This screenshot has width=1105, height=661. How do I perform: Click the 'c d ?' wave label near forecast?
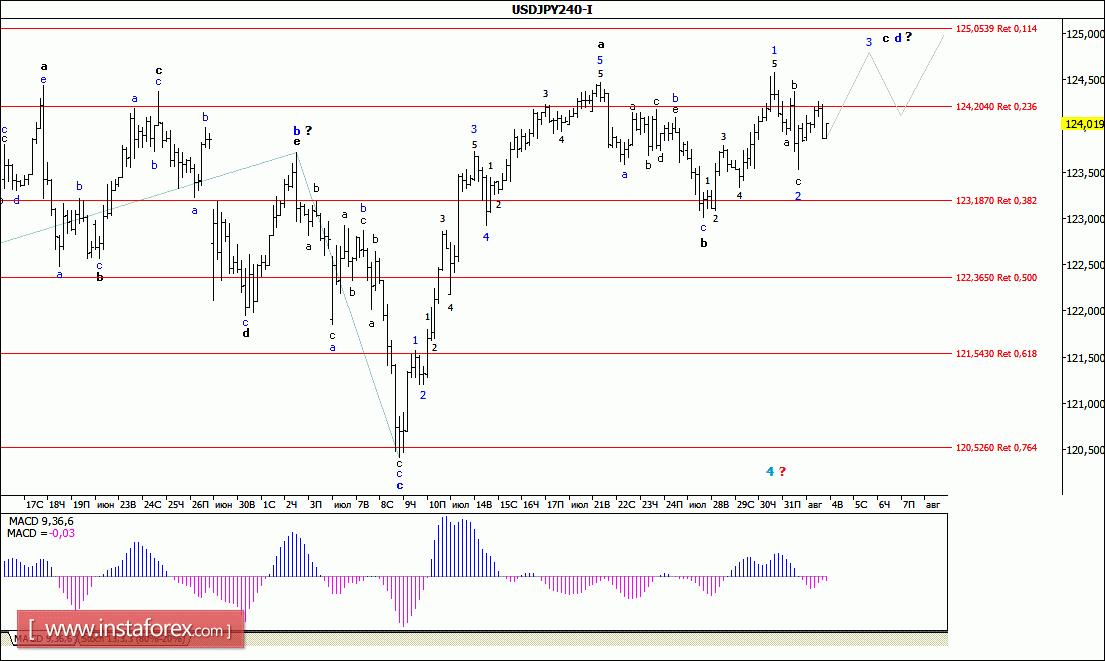pos(897,37)
